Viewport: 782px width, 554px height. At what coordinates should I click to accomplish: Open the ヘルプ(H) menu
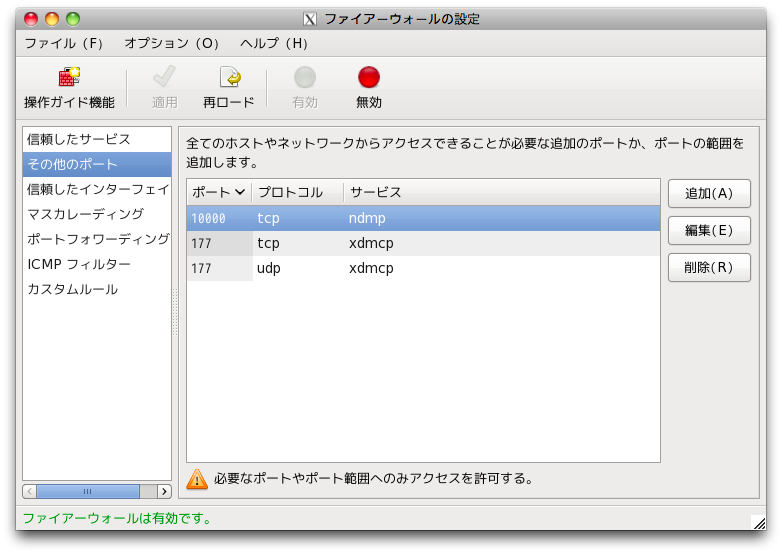(274, 44)
